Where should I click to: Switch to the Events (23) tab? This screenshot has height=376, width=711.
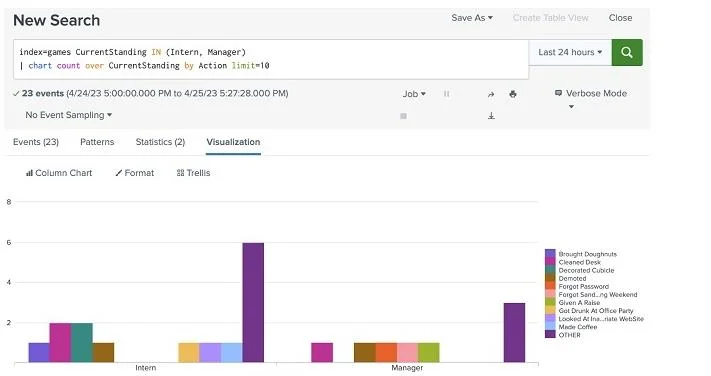[36, 142]
